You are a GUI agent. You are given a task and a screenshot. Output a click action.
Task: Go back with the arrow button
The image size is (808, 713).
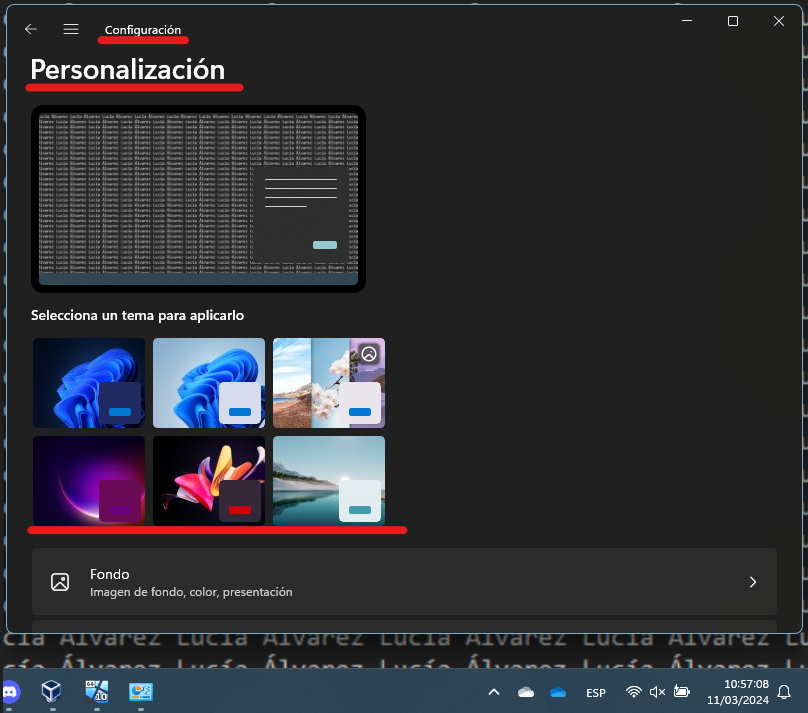30,29
